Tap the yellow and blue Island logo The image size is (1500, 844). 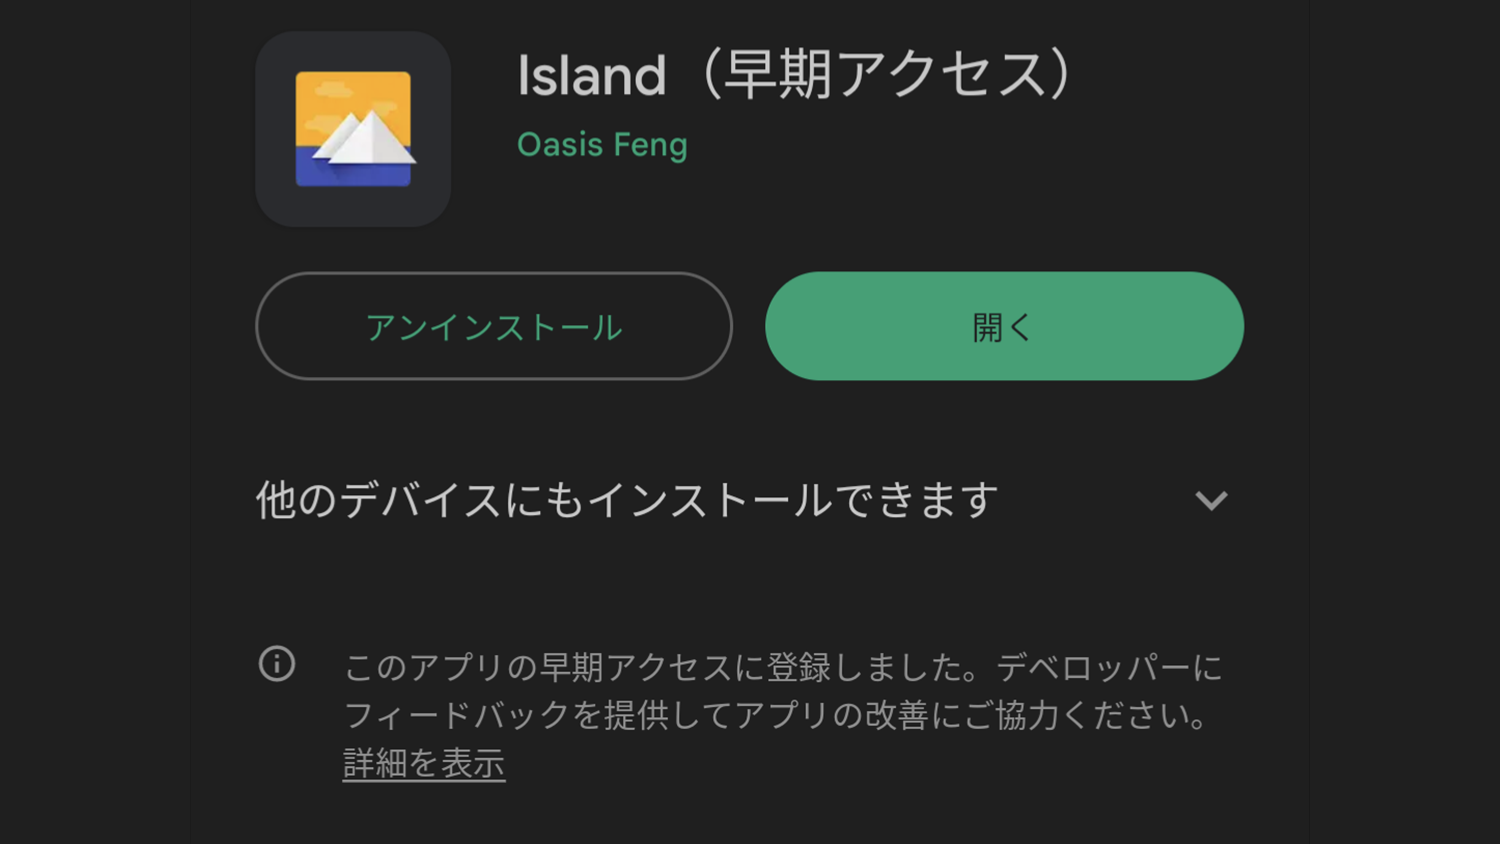(353, 129)
